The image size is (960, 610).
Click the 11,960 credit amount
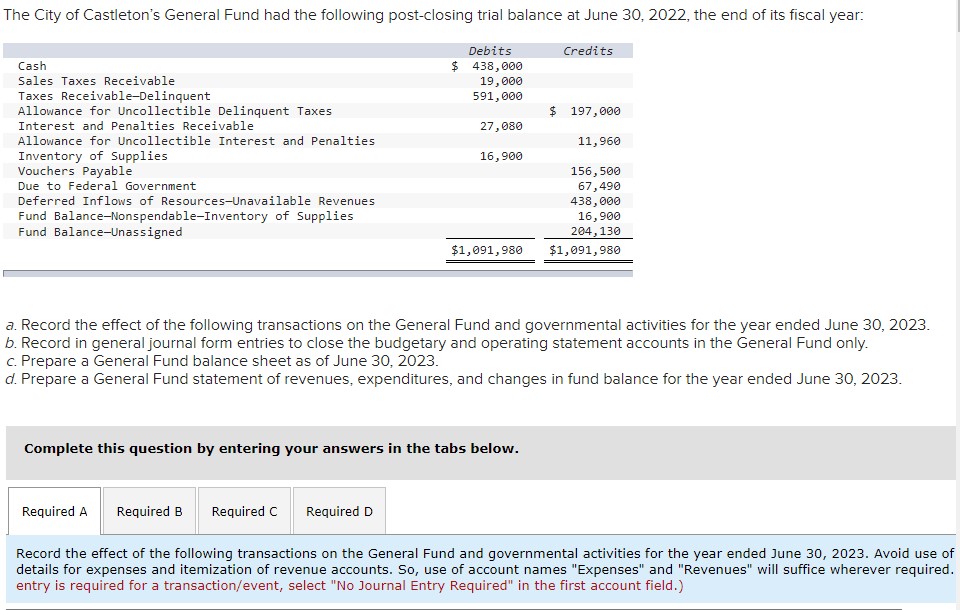pyautogui.click(x=599, y=141)
